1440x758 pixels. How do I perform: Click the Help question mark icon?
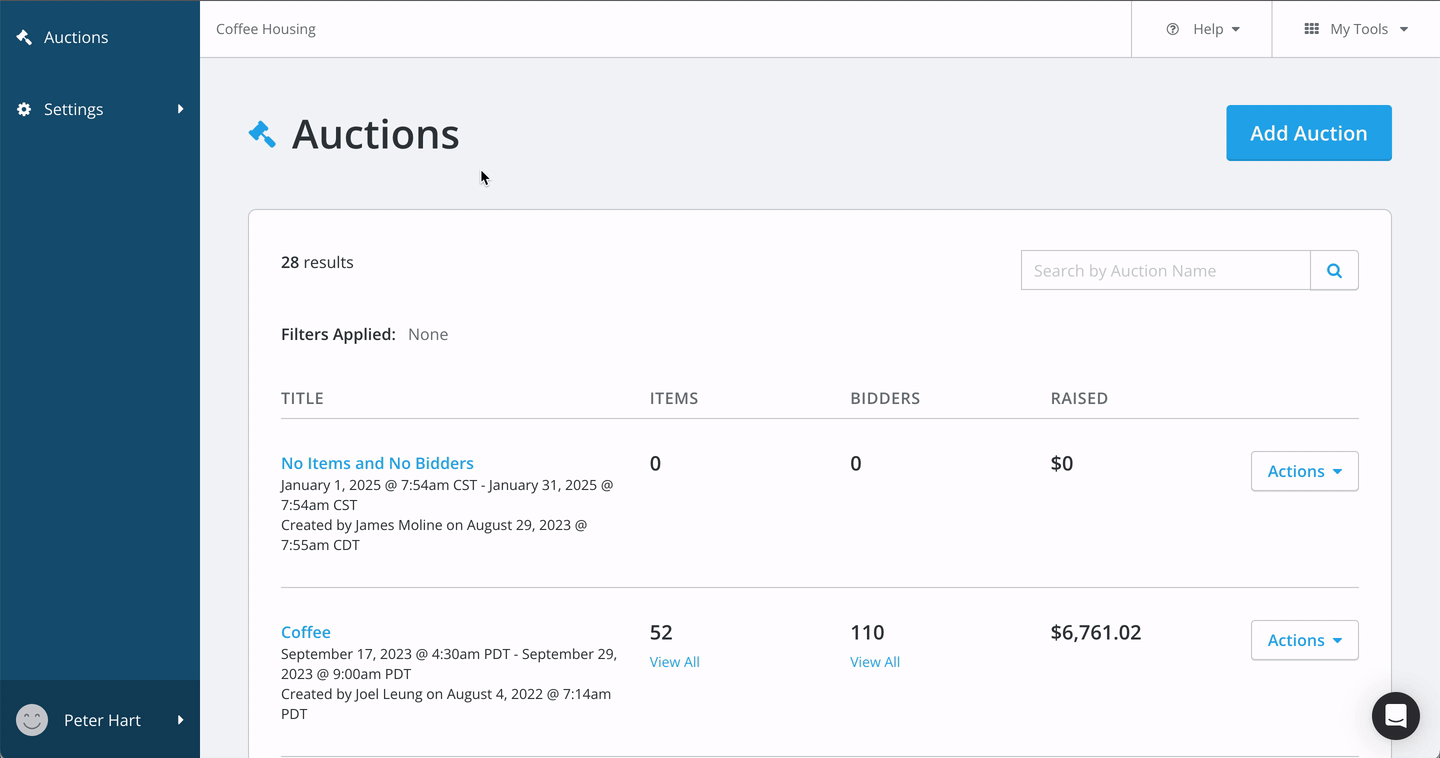[1172, 29]
